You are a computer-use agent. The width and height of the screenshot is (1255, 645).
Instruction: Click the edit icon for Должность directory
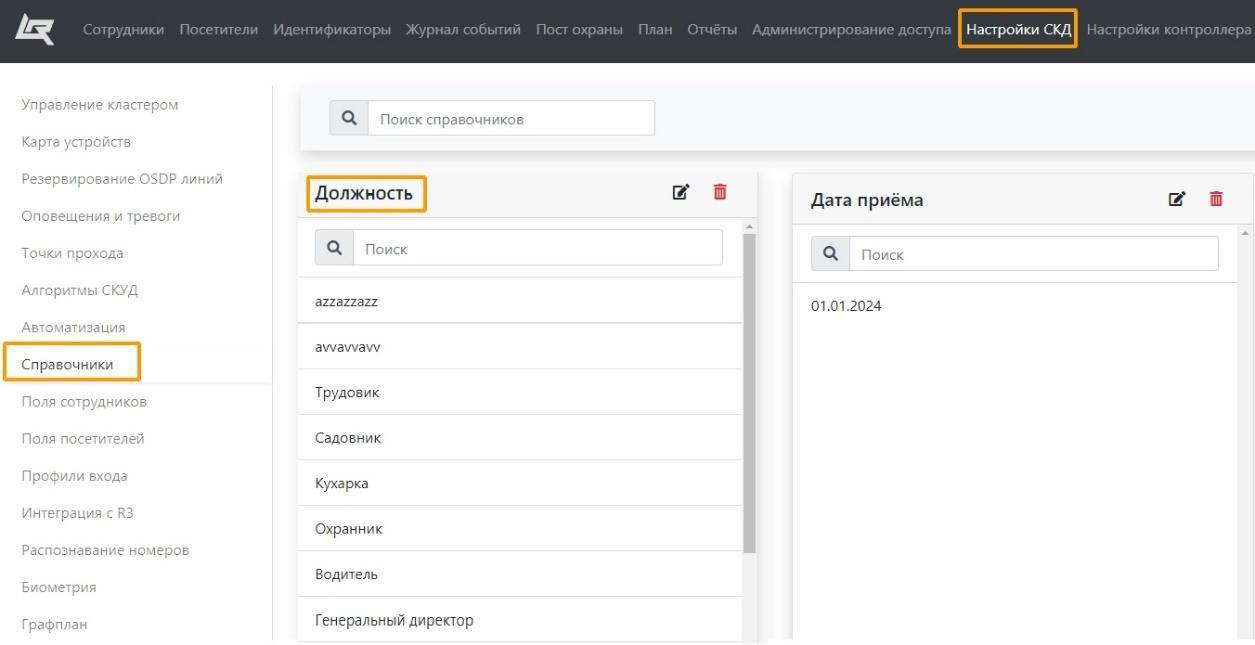pos(681,192)
